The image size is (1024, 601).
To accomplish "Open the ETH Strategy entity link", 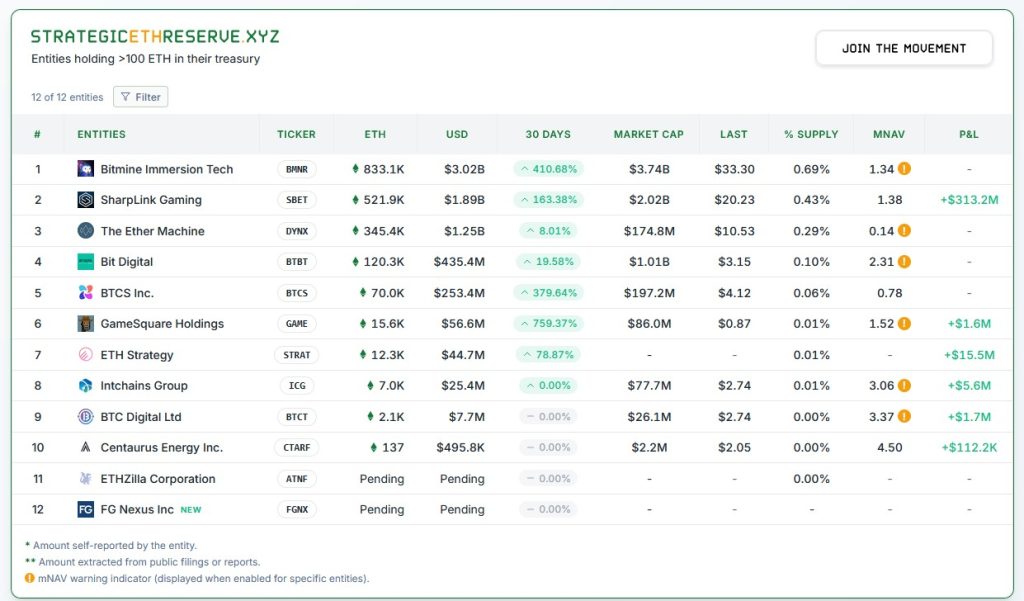I will (x=137, y=355).
